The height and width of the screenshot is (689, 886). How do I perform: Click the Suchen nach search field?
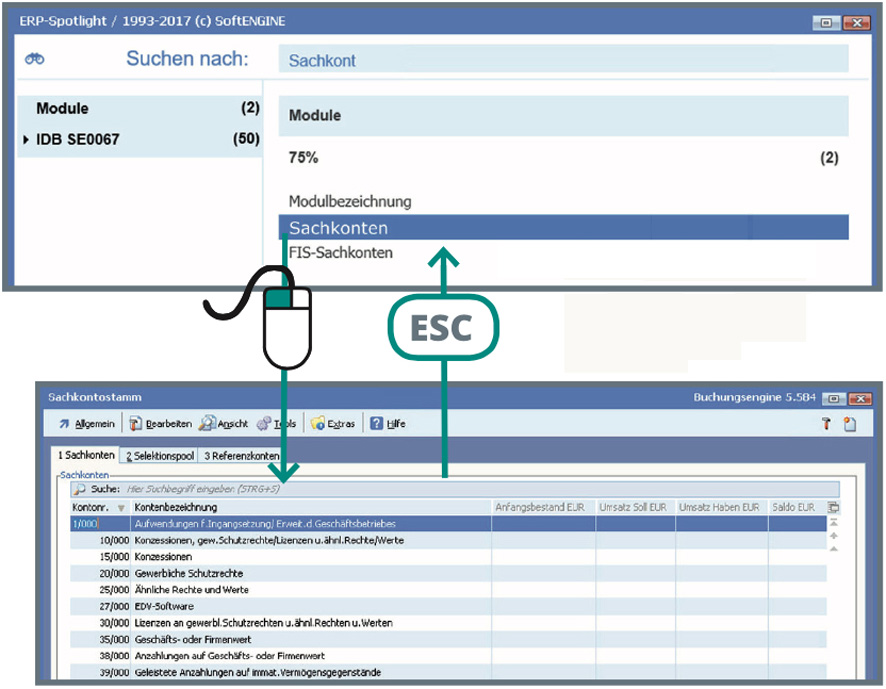563,60
